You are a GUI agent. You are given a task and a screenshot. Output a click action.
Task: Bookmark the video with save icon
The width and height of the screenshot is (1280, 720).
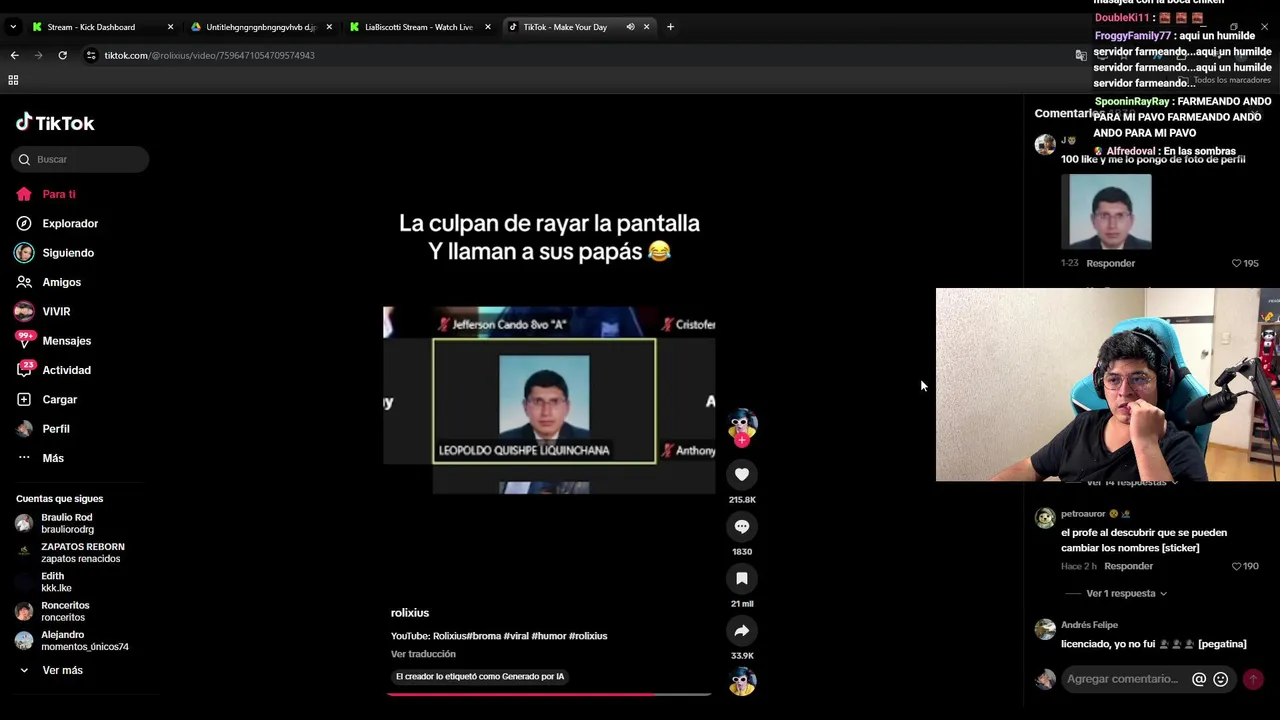point(742,579)
